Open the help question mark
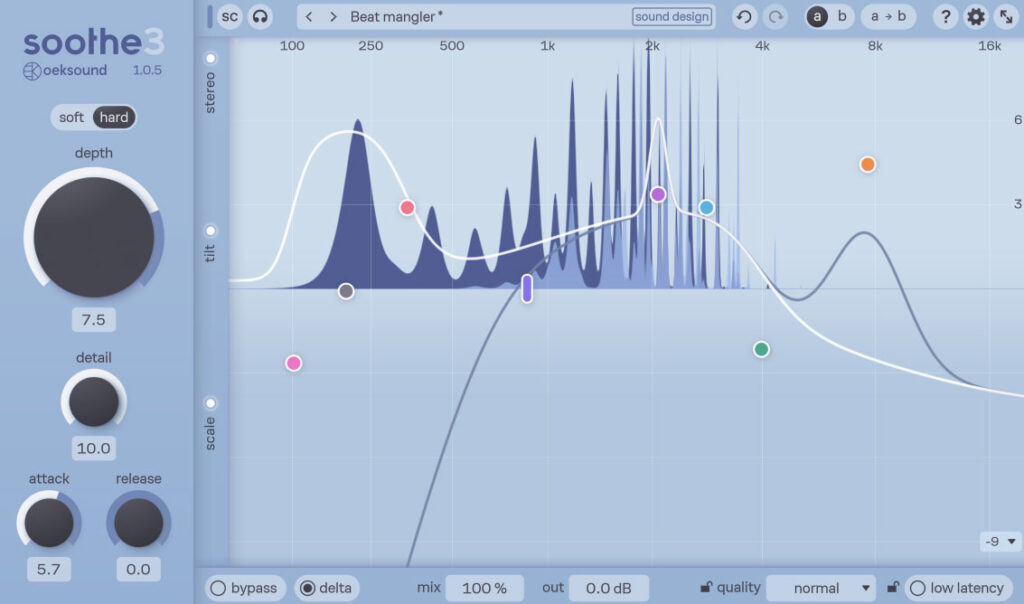Screen dimensions: 1024x604 click(x=945, y=16)
